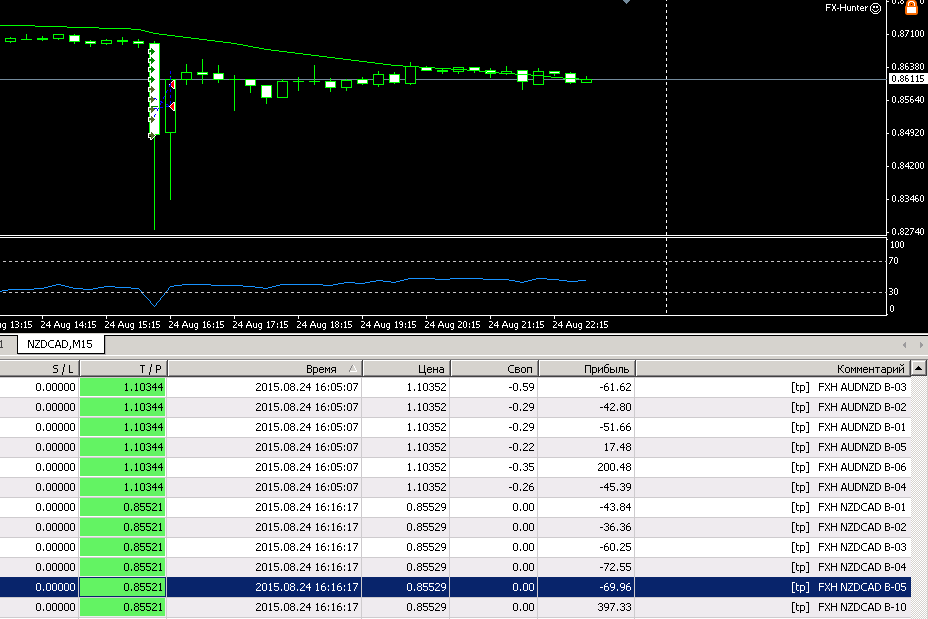Click the profit value -36.36

tap(615, 527)
